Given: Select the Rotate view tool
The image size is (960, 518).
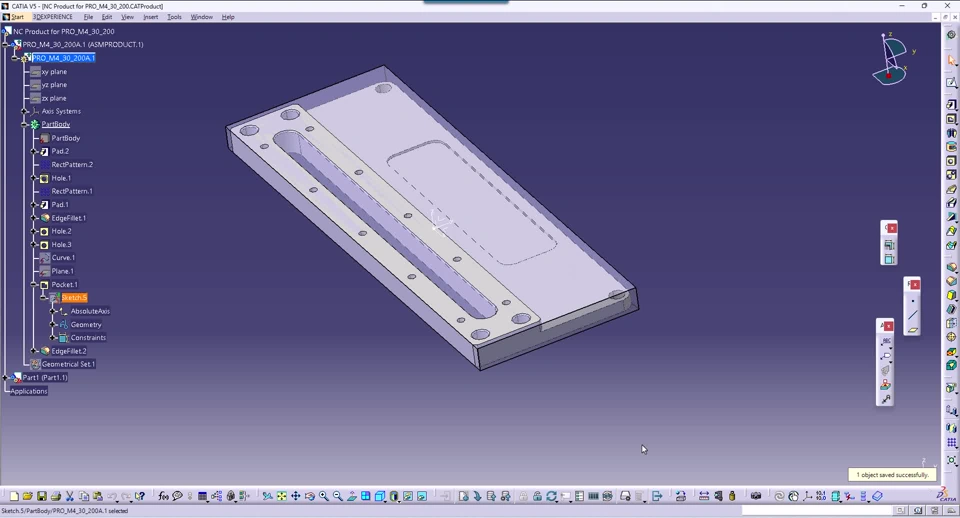Looking at the screenshot, I should coord(310,496).
